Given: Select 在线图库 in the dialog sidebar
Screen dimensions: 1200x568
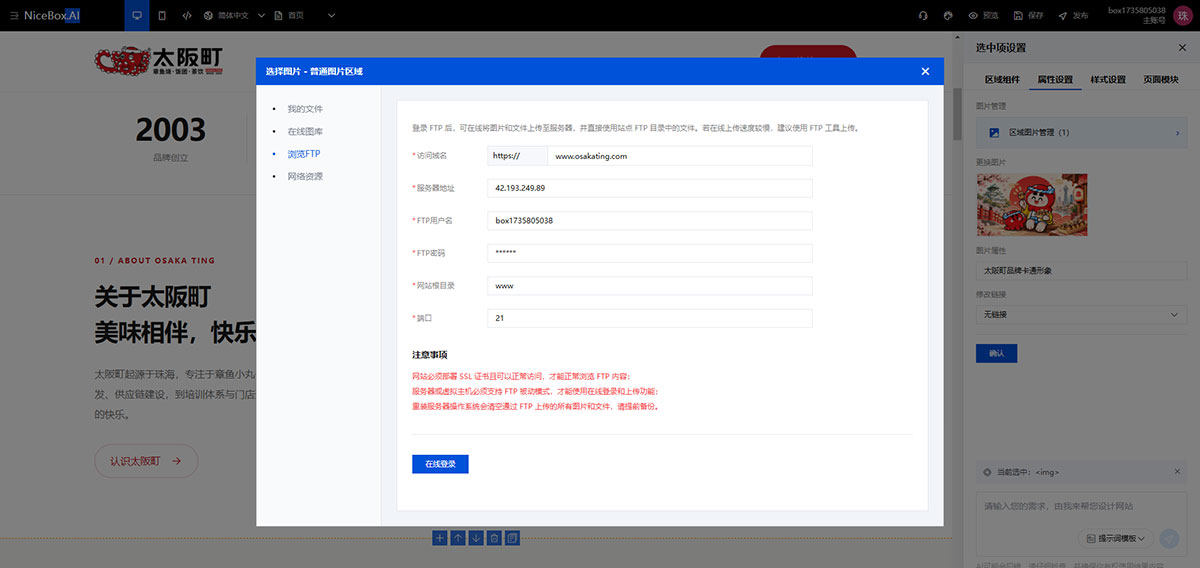Looking at the screenshot, I should pos(305,131).
